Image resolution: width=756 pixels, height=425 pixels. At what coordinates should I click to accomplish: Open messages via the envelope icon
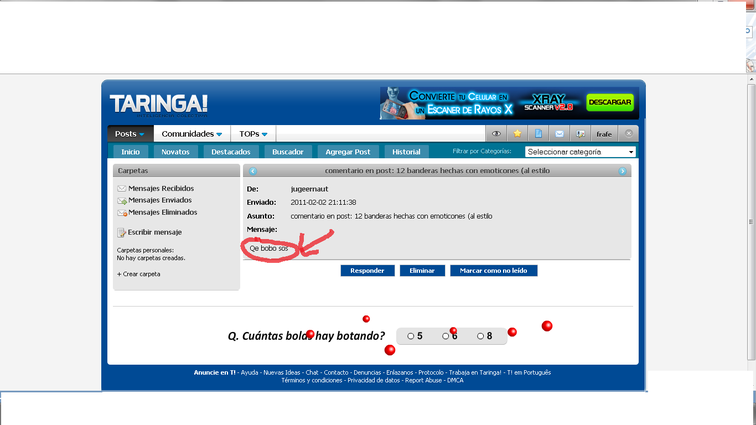560,133
